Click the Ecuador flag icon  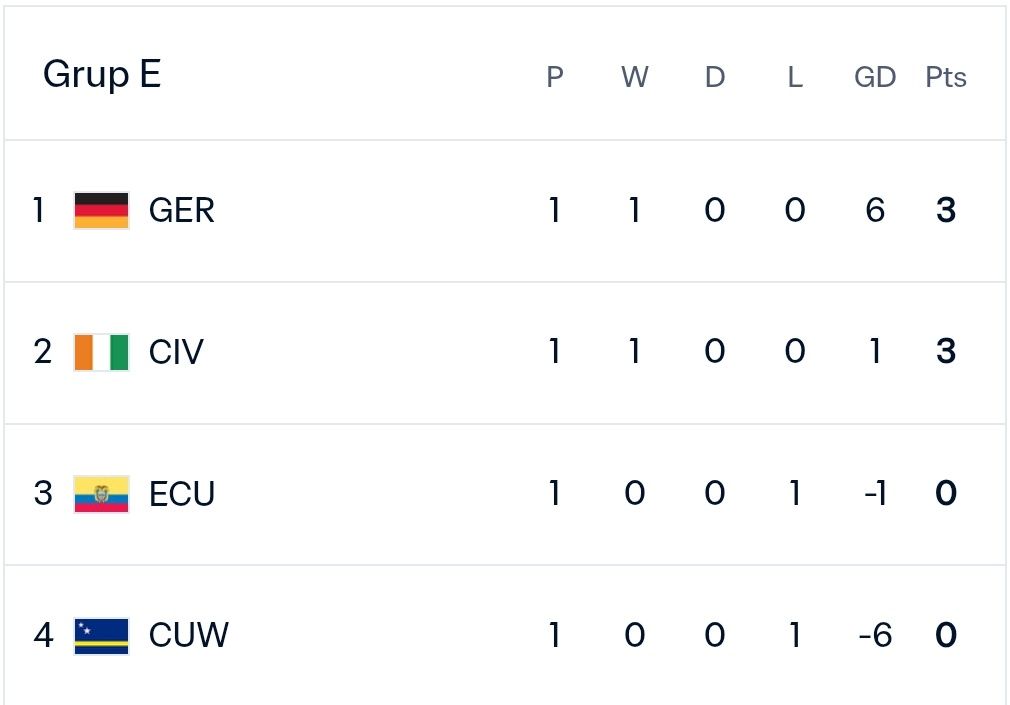(101, 494)
